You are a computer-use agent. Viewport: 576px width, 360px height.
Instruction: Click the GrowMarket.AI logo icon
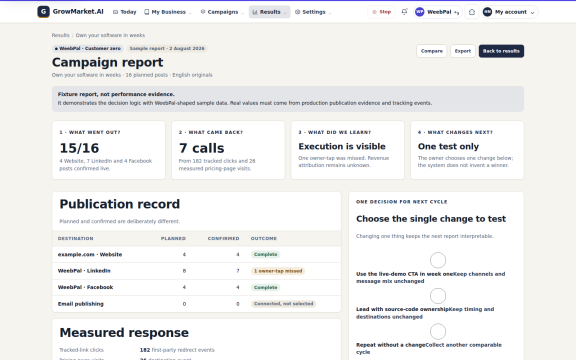(x=43, y=12)
